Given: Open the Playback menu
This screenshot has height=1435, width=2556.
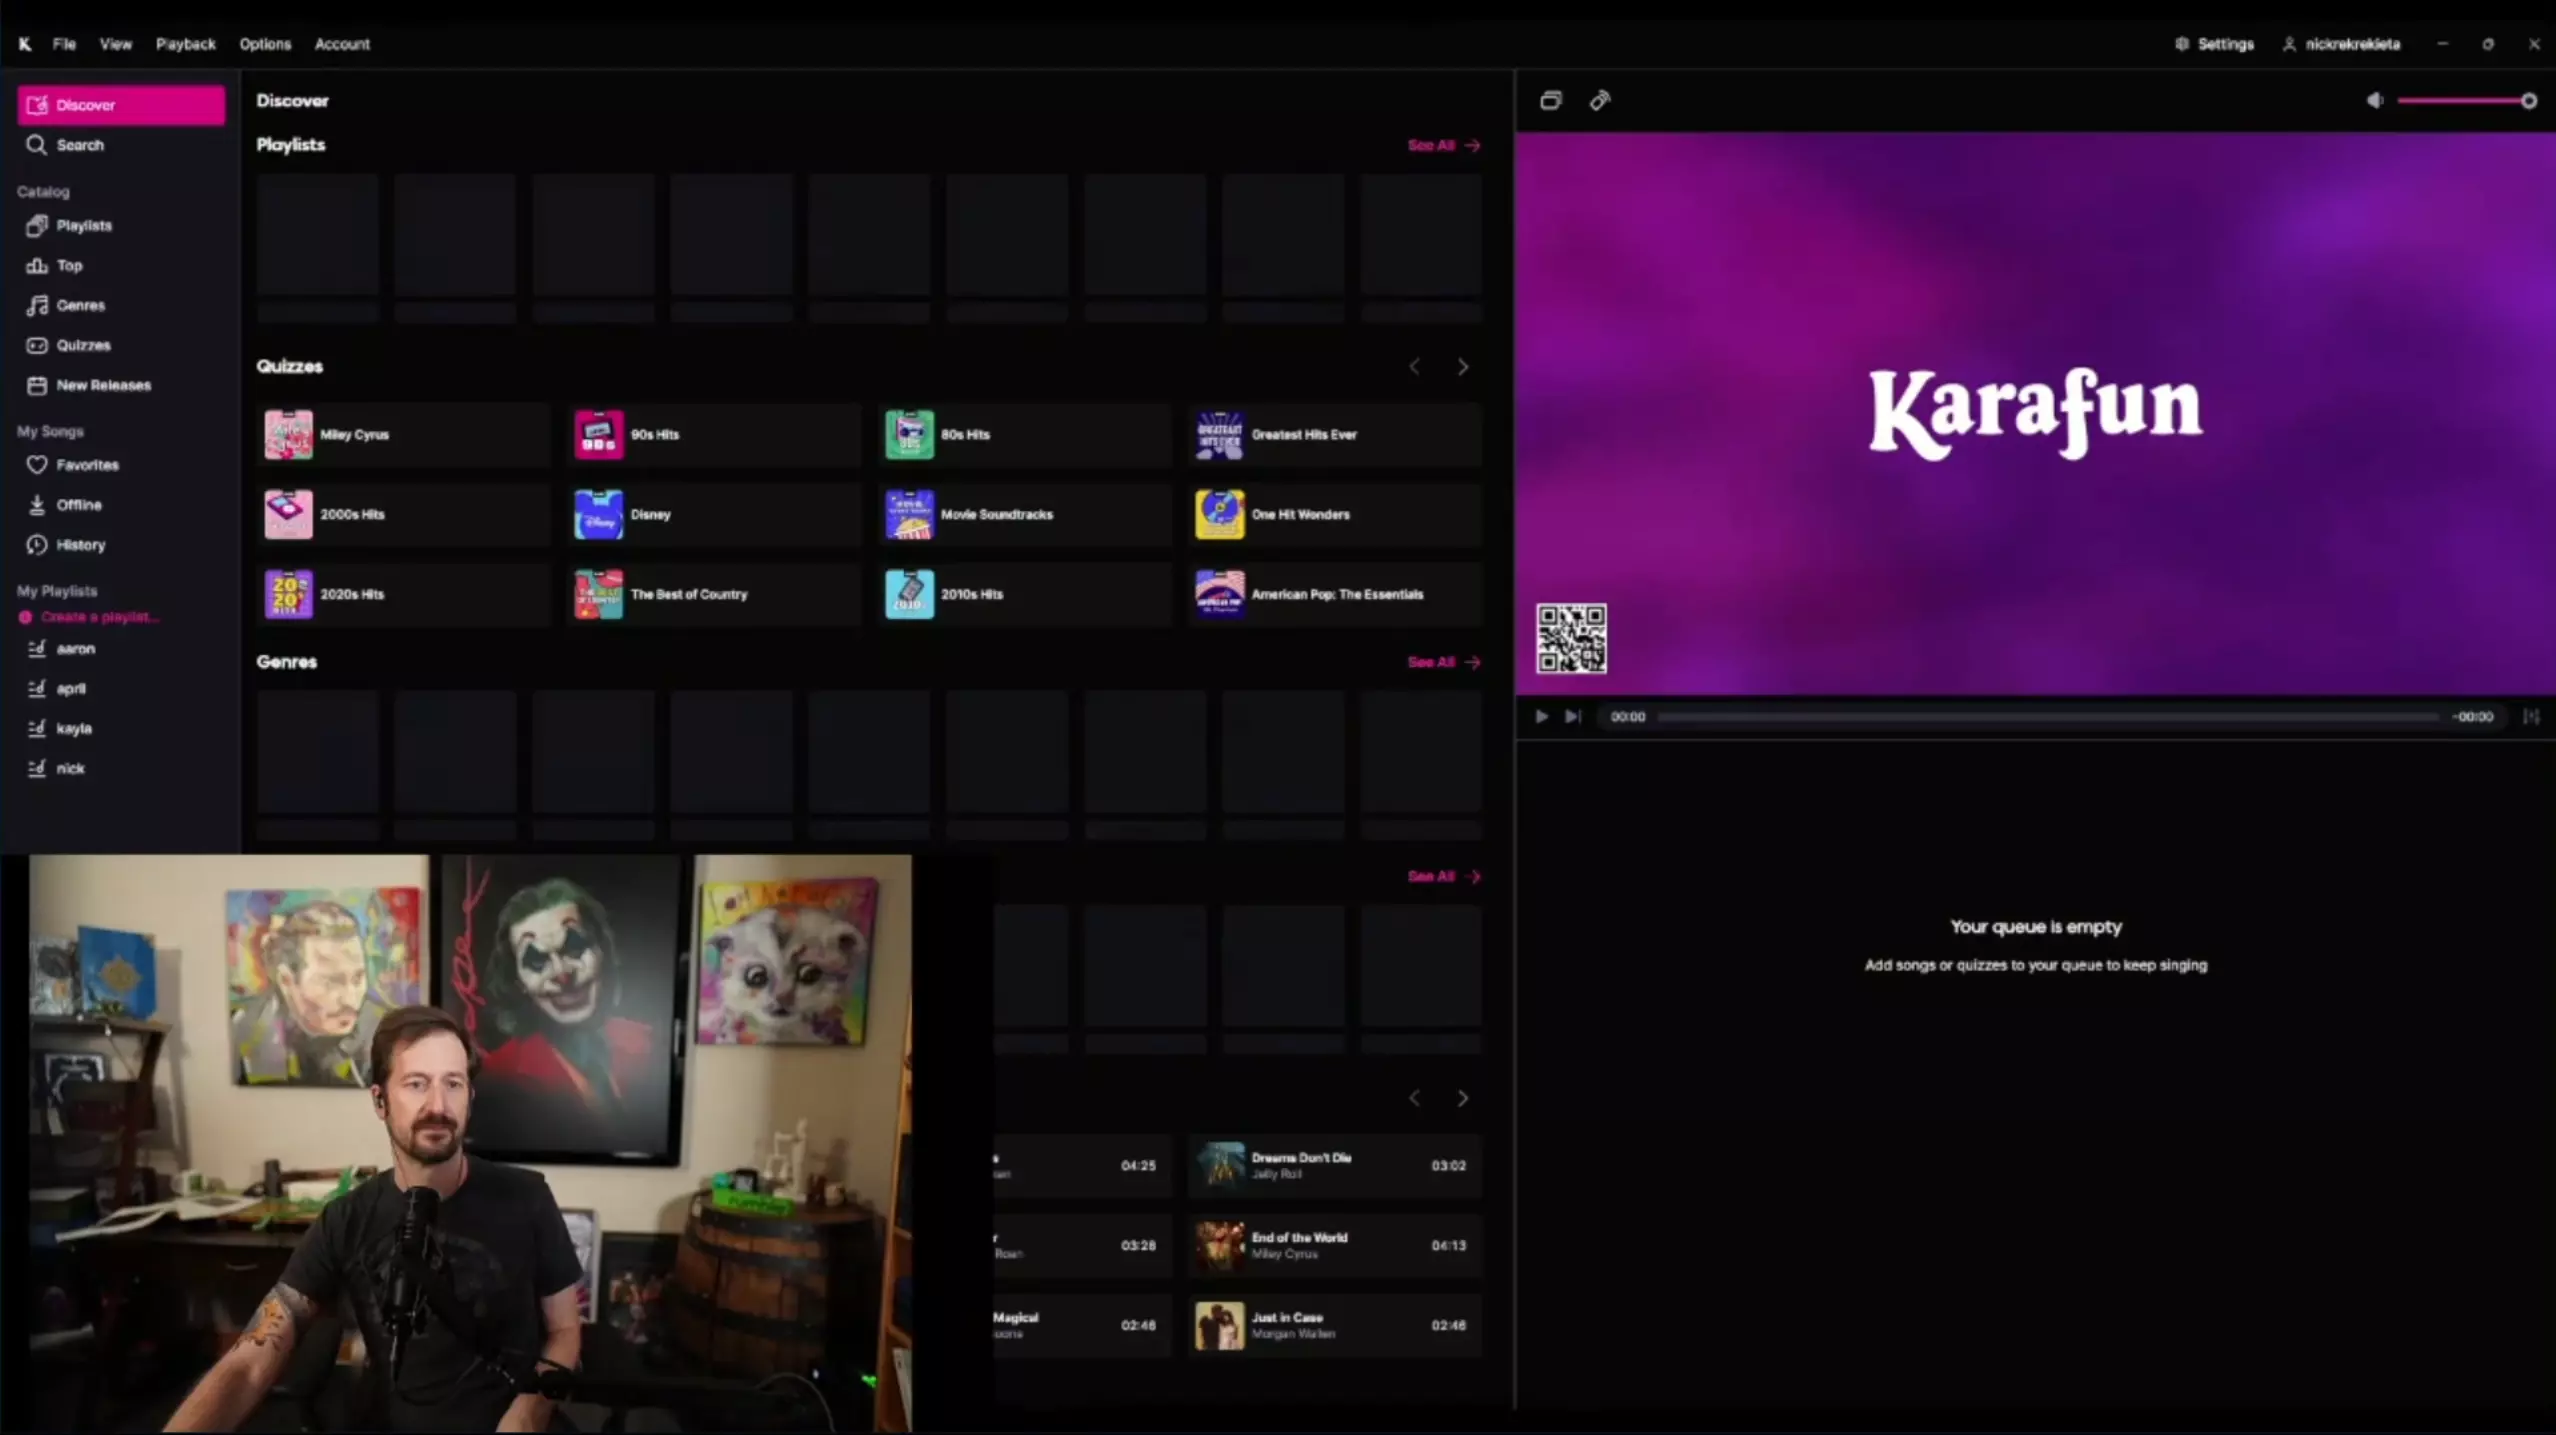Looking at the screenshot, I should pyautogui.click(x=185, y=44).
